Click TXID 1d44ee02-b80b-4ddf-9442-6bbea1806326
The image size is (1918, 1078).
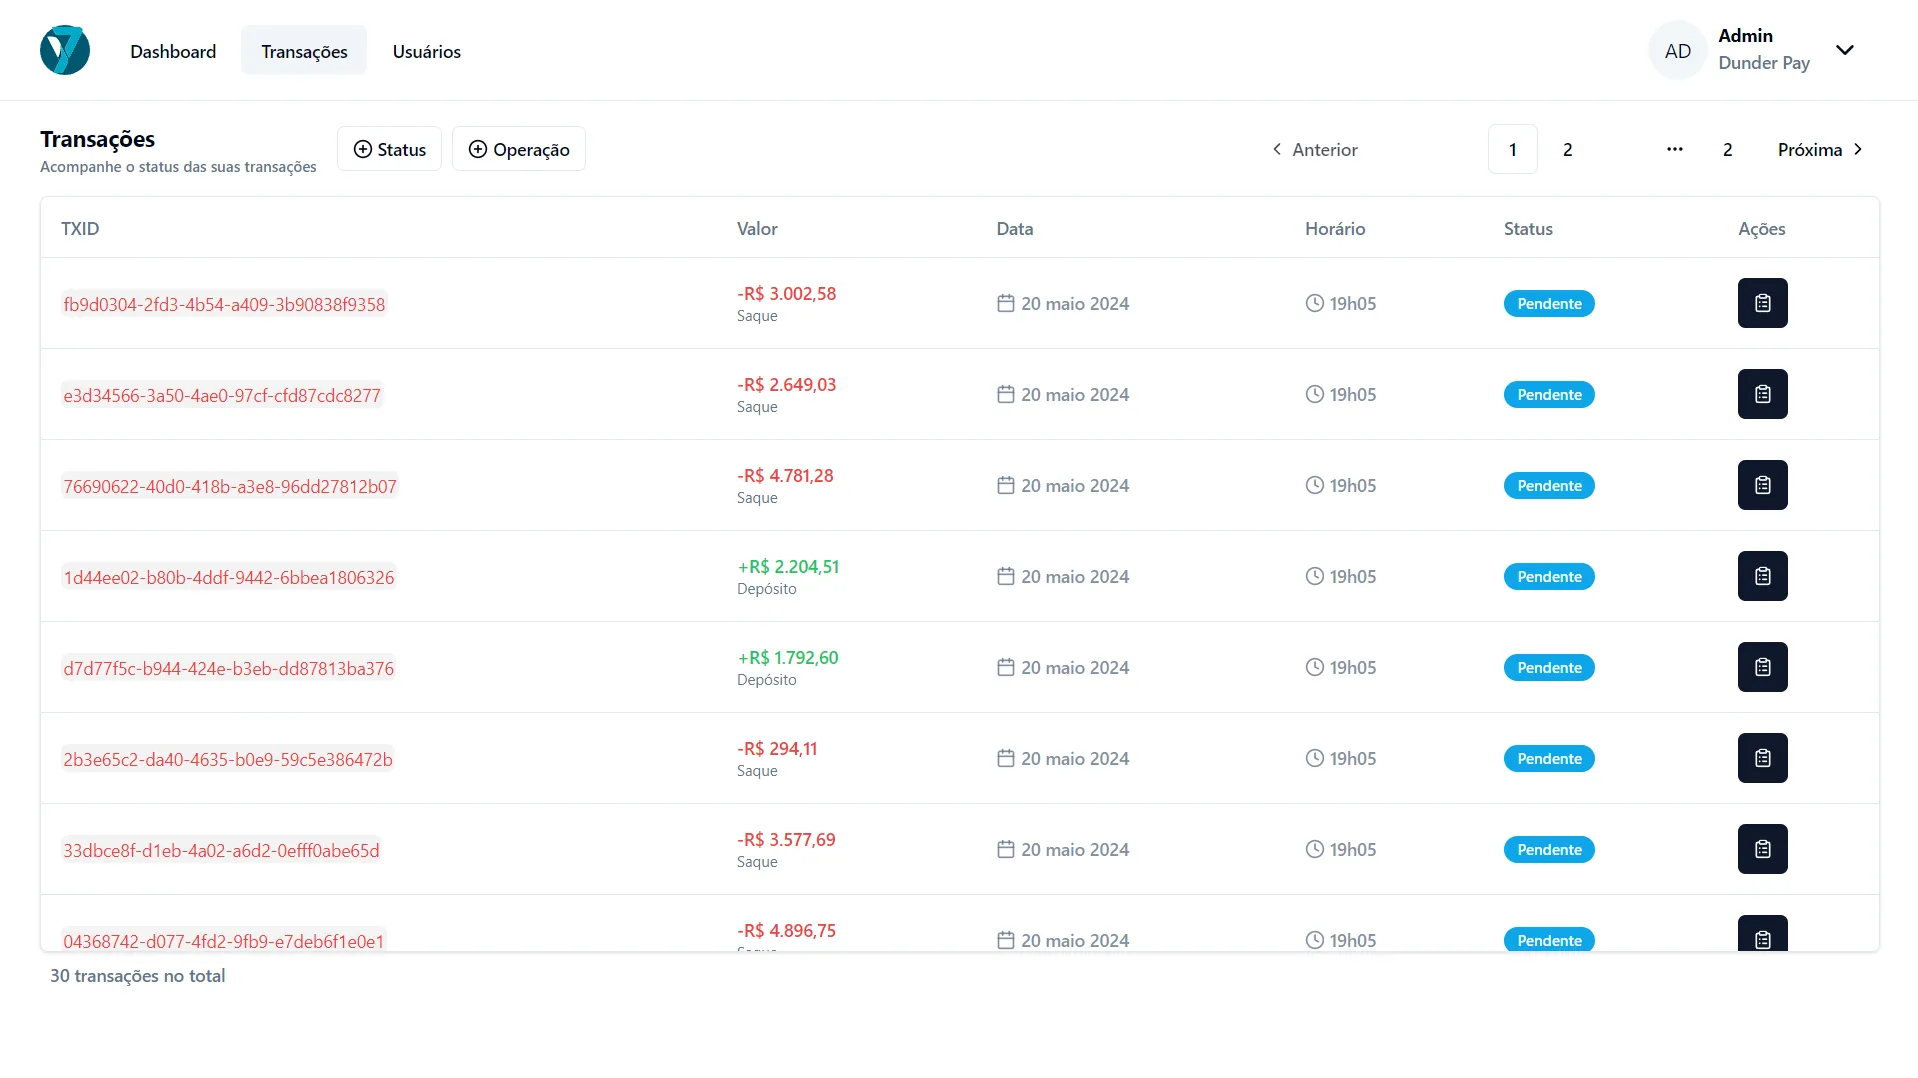(229, 577)
